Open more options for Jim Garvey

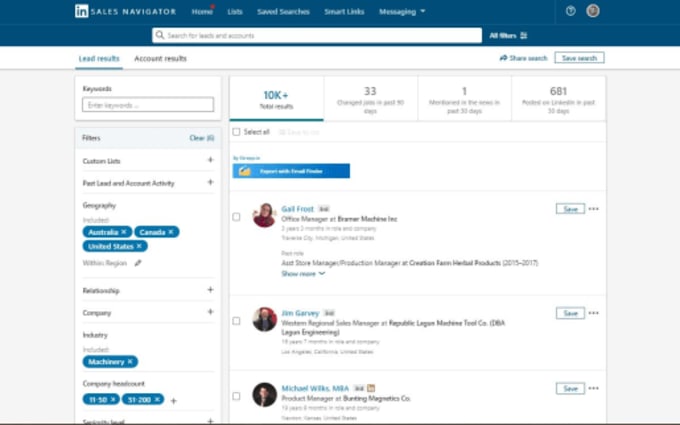tap(593, 313)
